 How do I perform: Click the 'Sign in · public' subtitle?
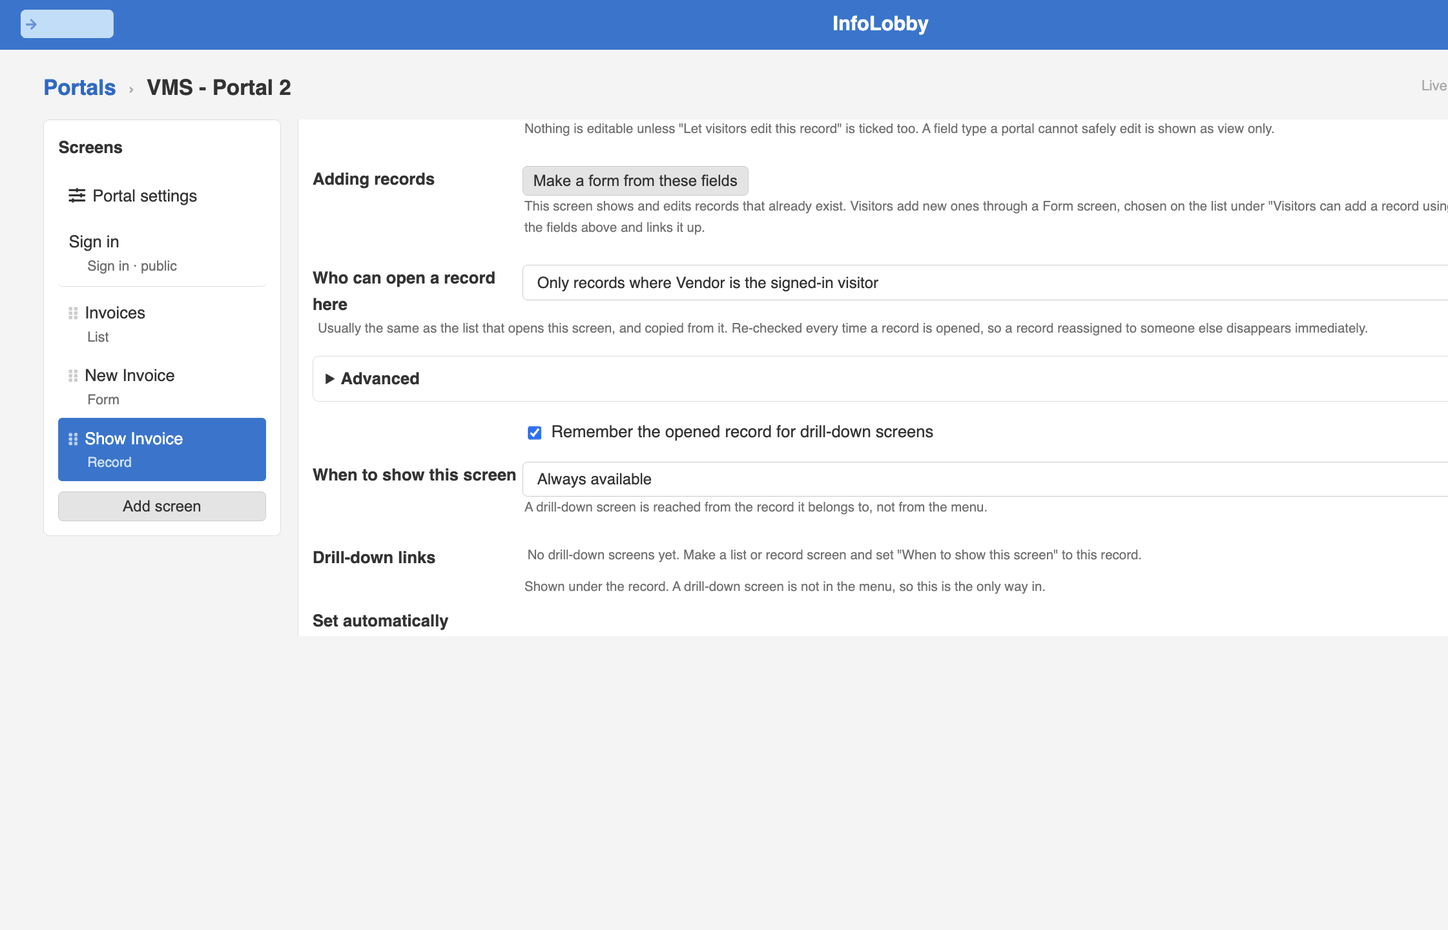[132, 266]
